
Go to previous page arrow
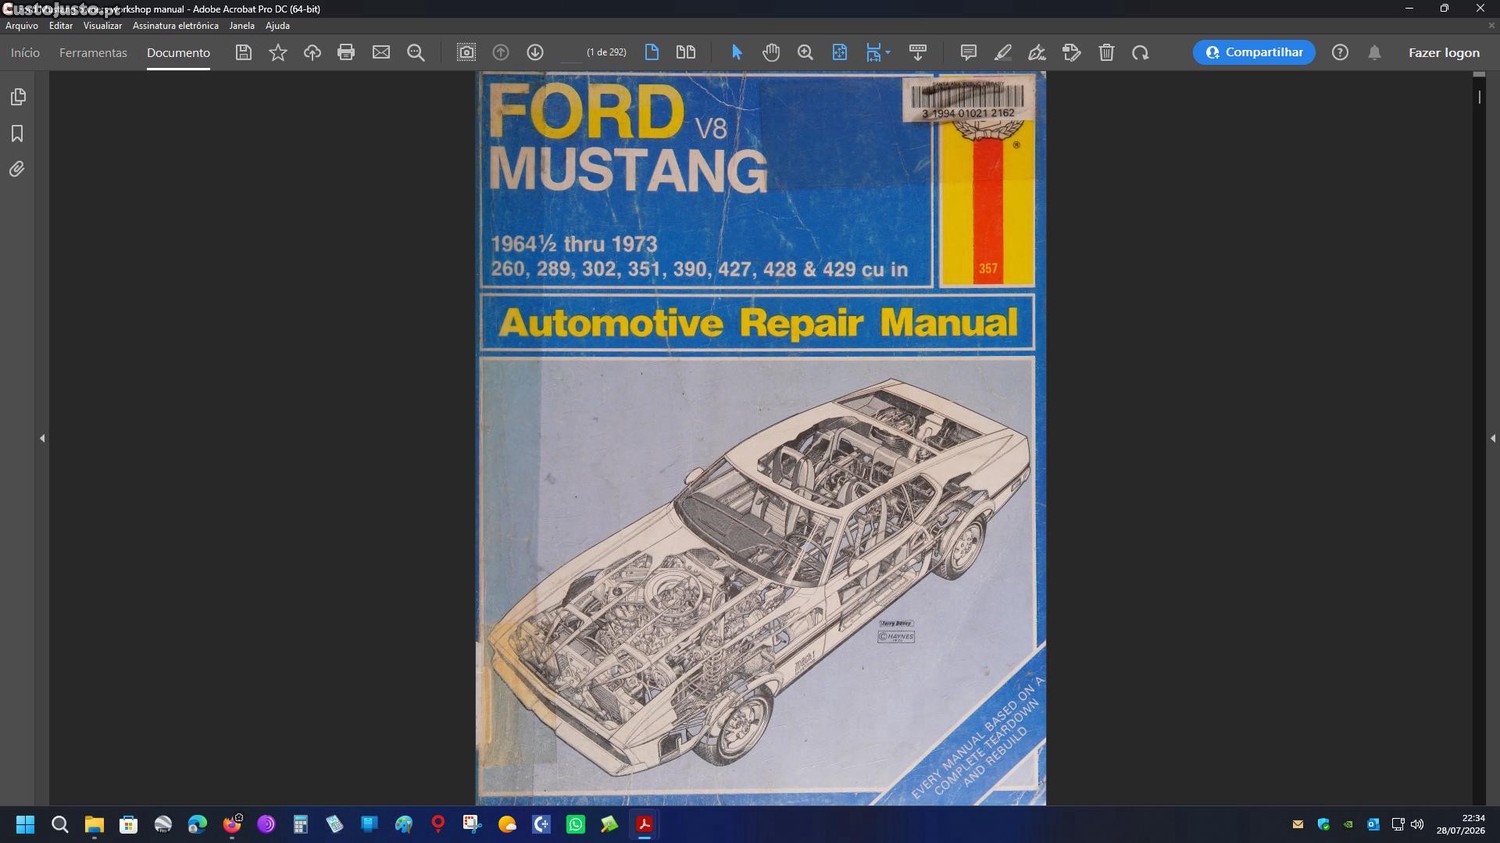501,52
